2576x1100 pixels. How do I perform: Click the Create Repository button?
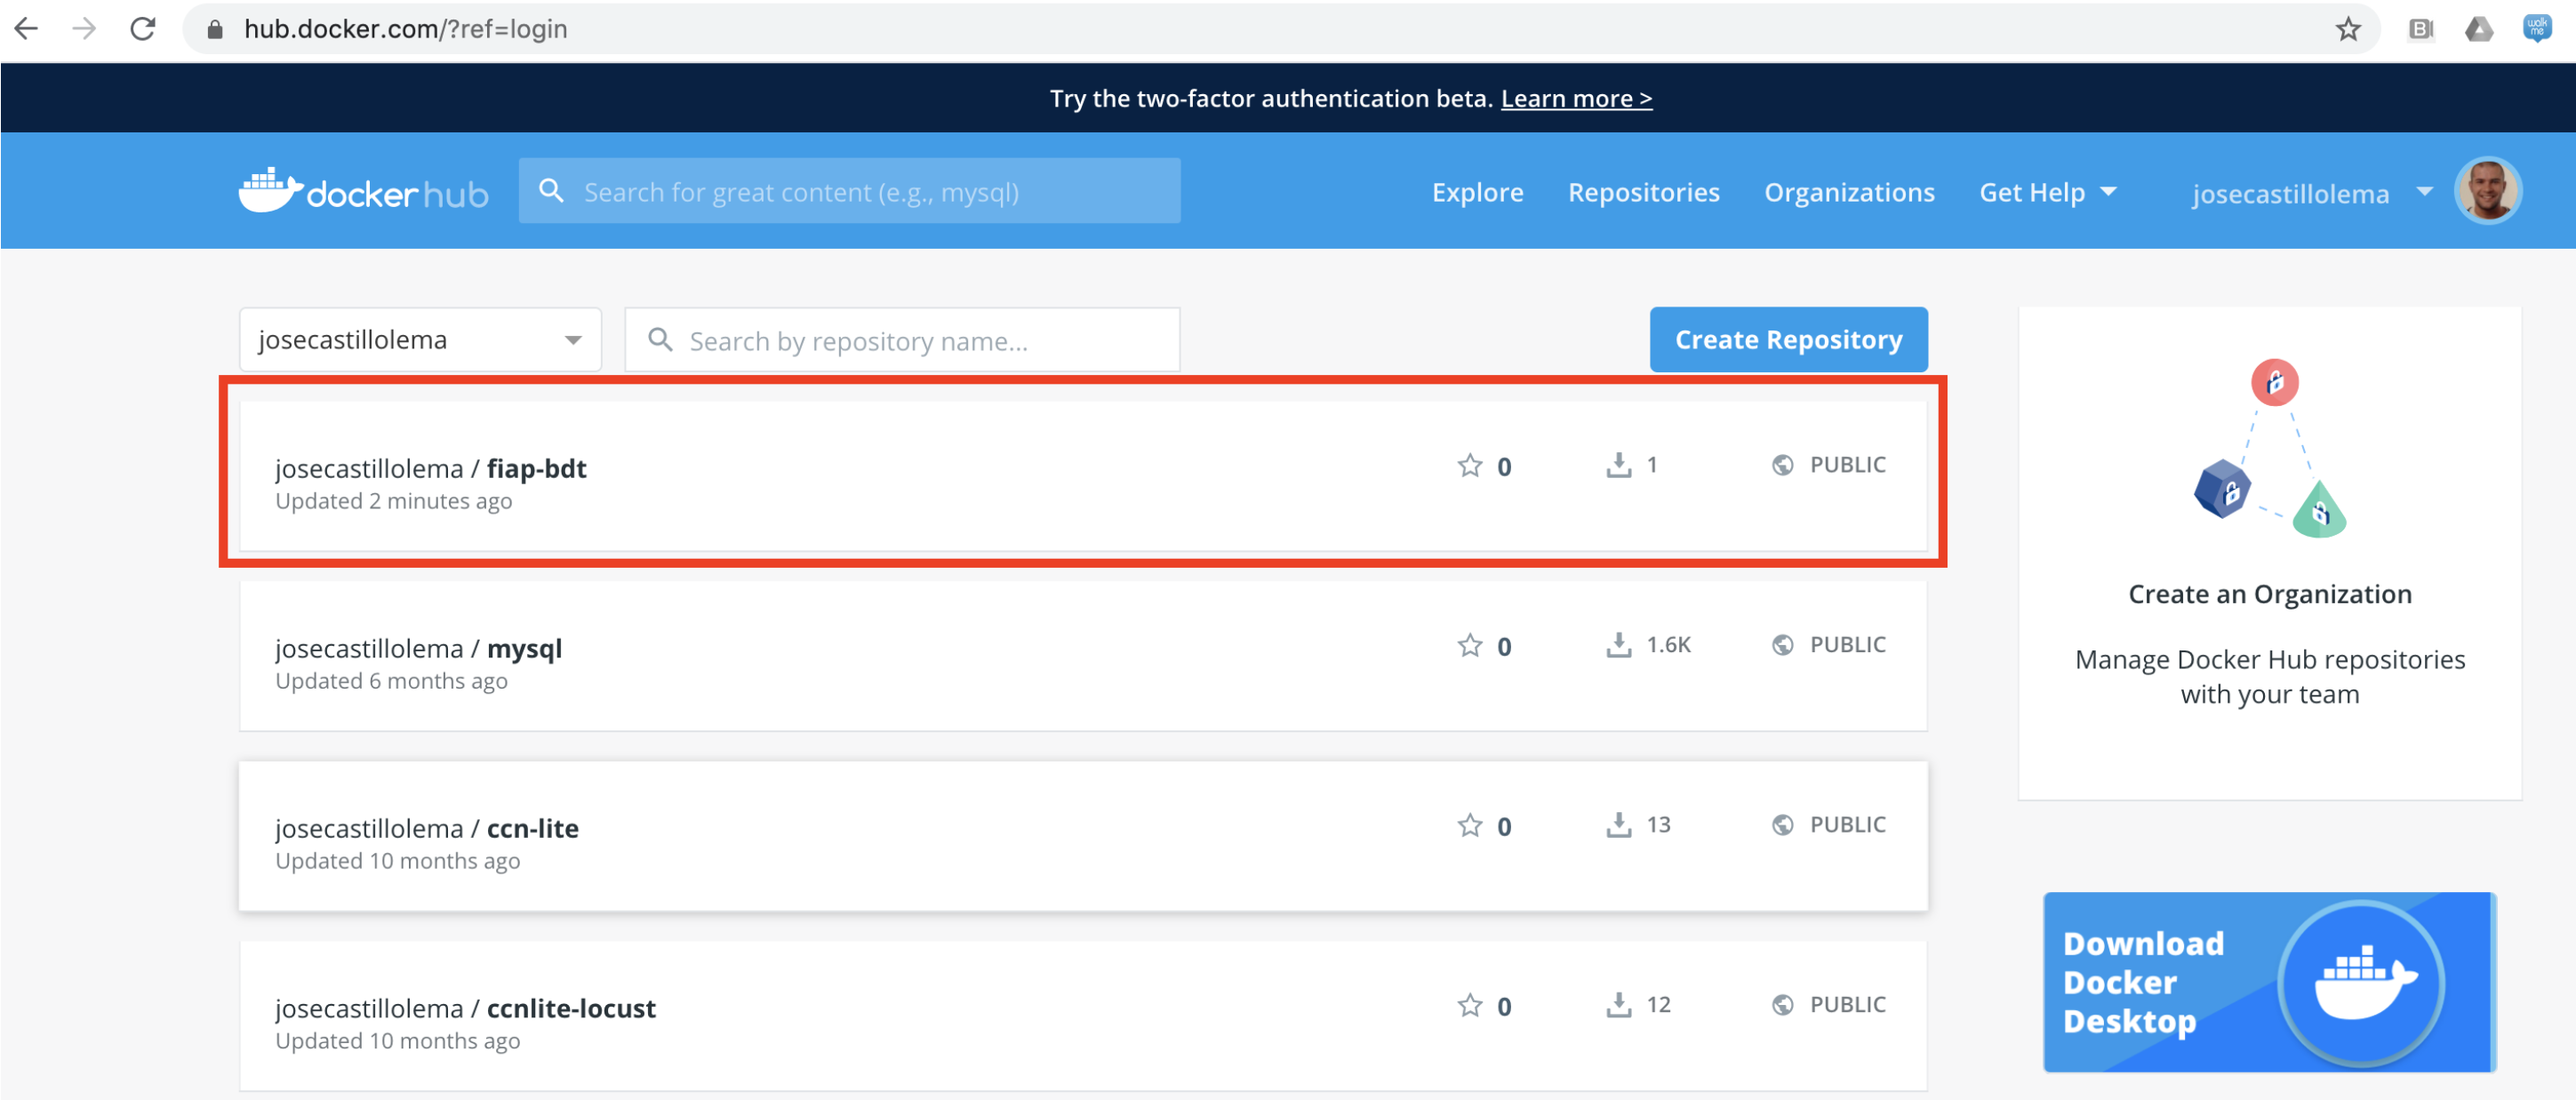coord(1788,340)
